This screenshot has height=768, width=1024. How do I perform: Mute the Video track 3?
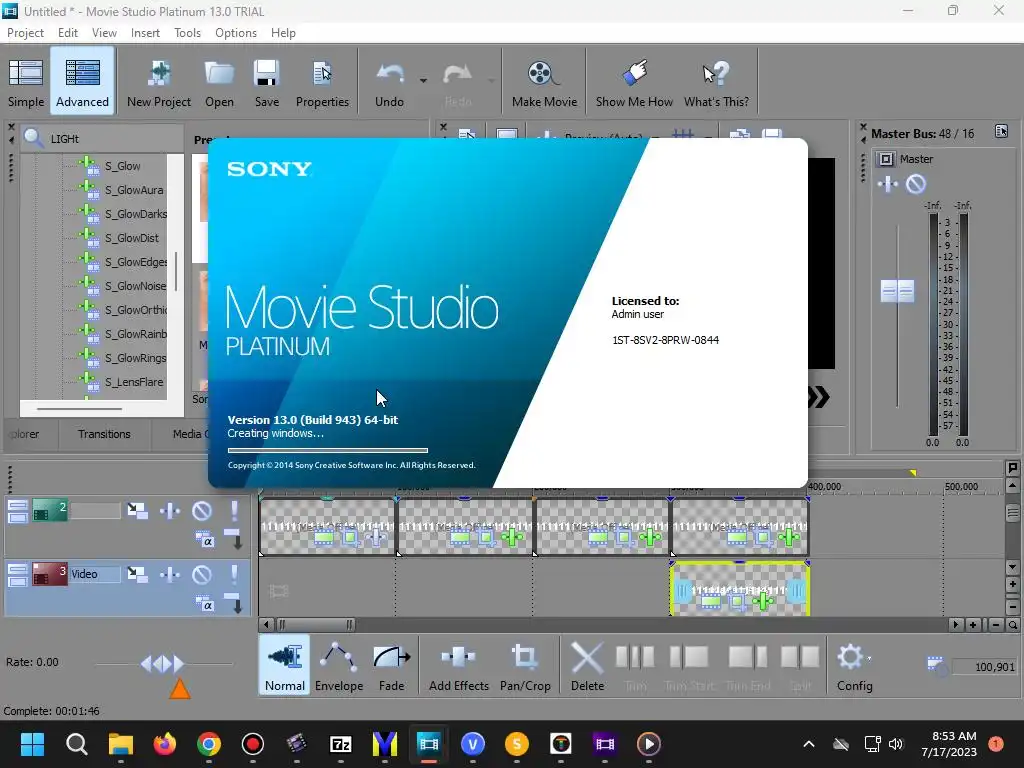pyautogui.click(x=202, y=574)
